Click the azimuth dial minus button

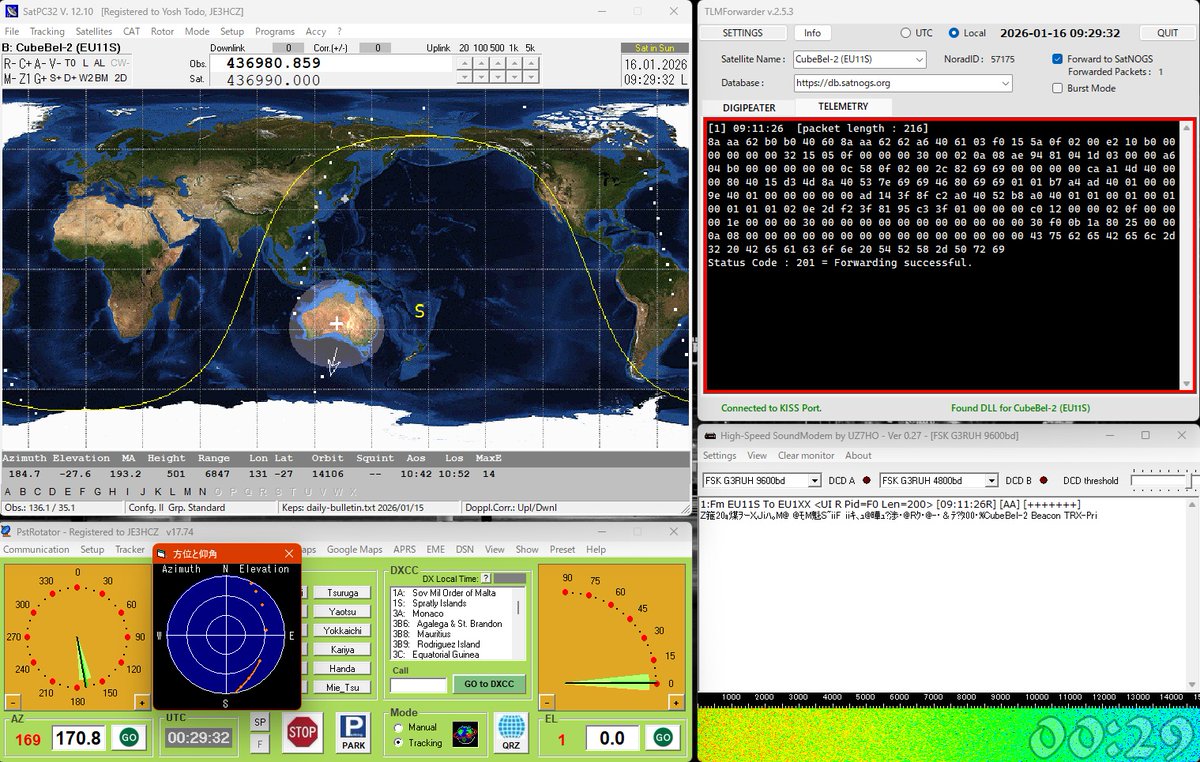[x=13, y=702]
